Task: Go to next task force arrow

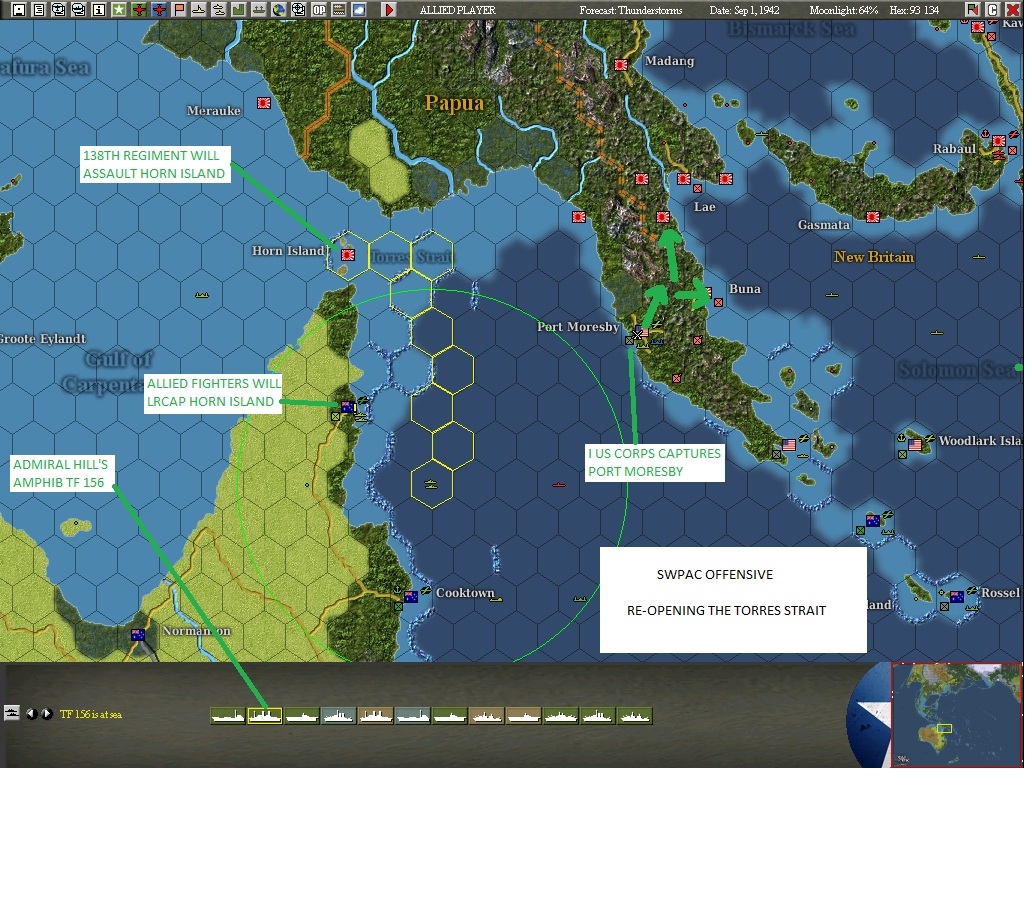Action: point(47,714)
